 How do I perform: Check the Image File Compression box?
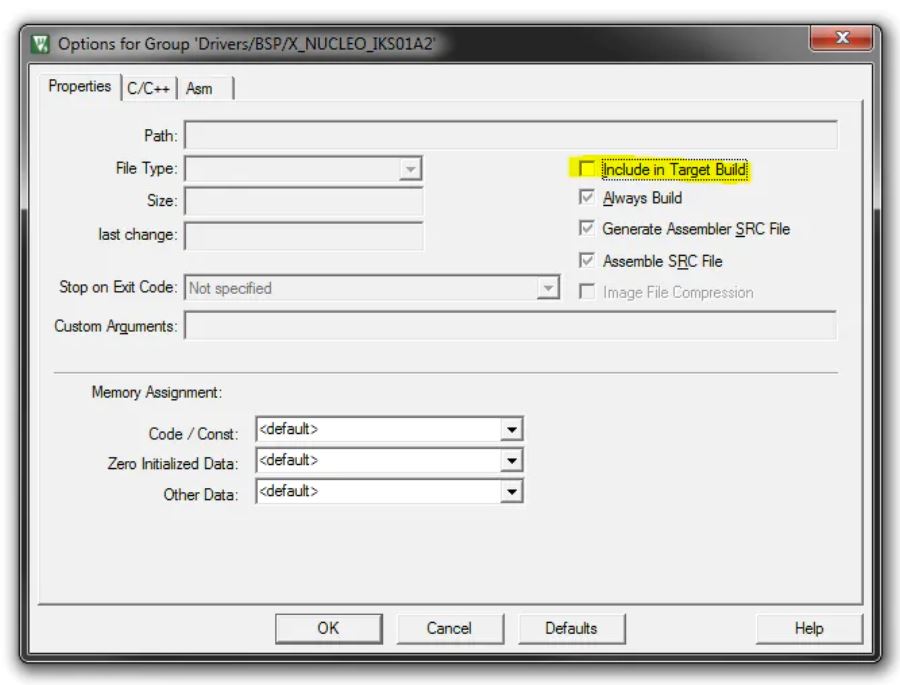(x=587, y=292)
